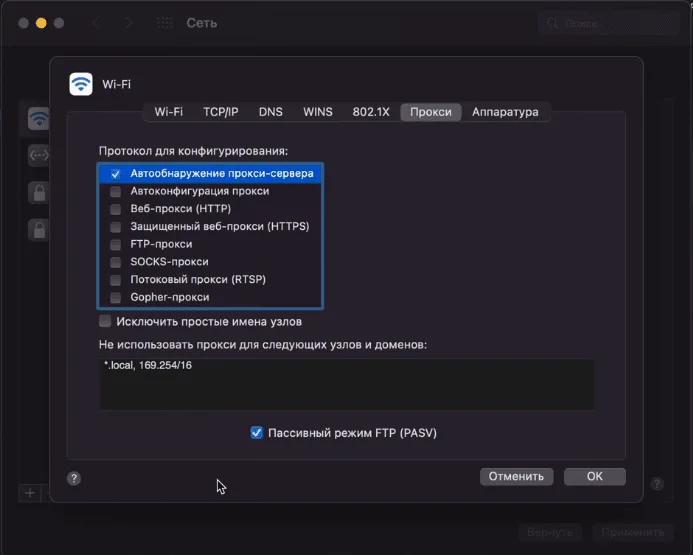The height and width of the screenshot is (555, 693).
Task: Enable SOCKS-прокси checkbox
Action: coord(115,262)
